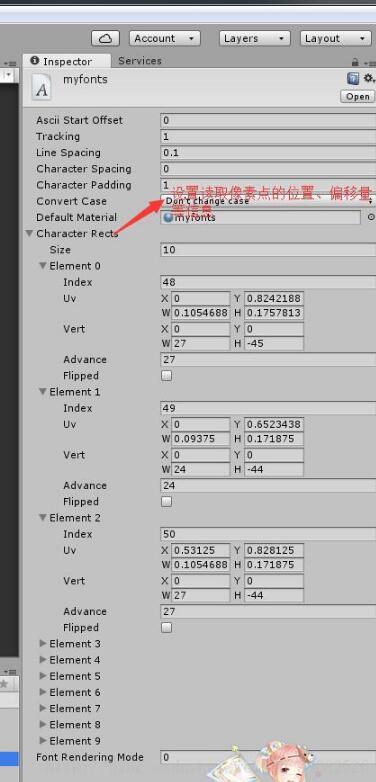Open the Account dropdown menu
376x782 pixels.
[165, 38]
